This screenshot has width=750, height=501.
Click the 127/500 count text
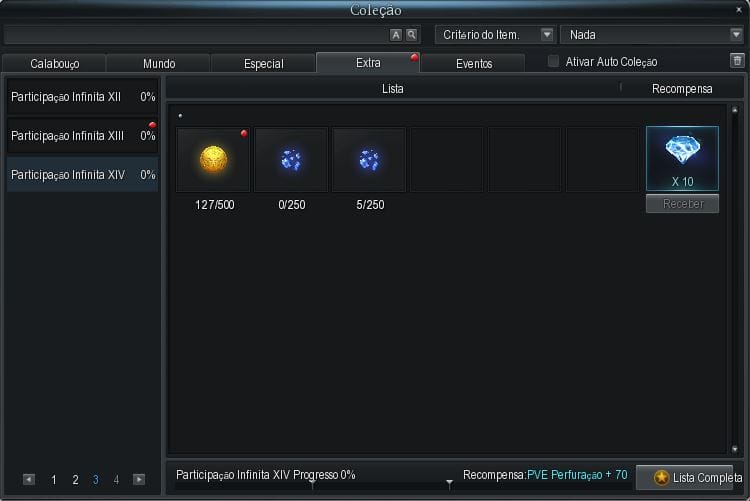click(214, 205)
